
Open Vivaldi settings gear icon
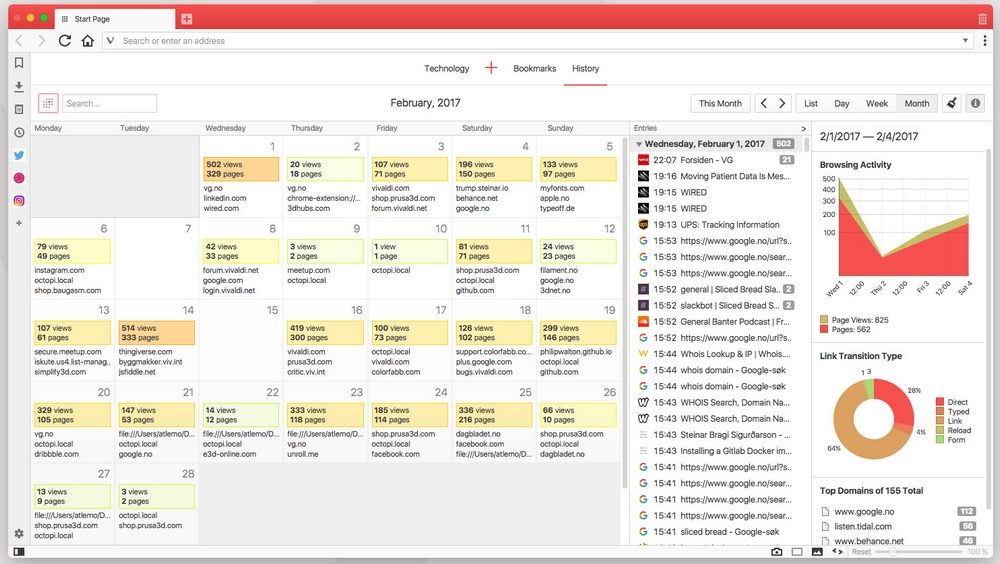click(19, 534)
